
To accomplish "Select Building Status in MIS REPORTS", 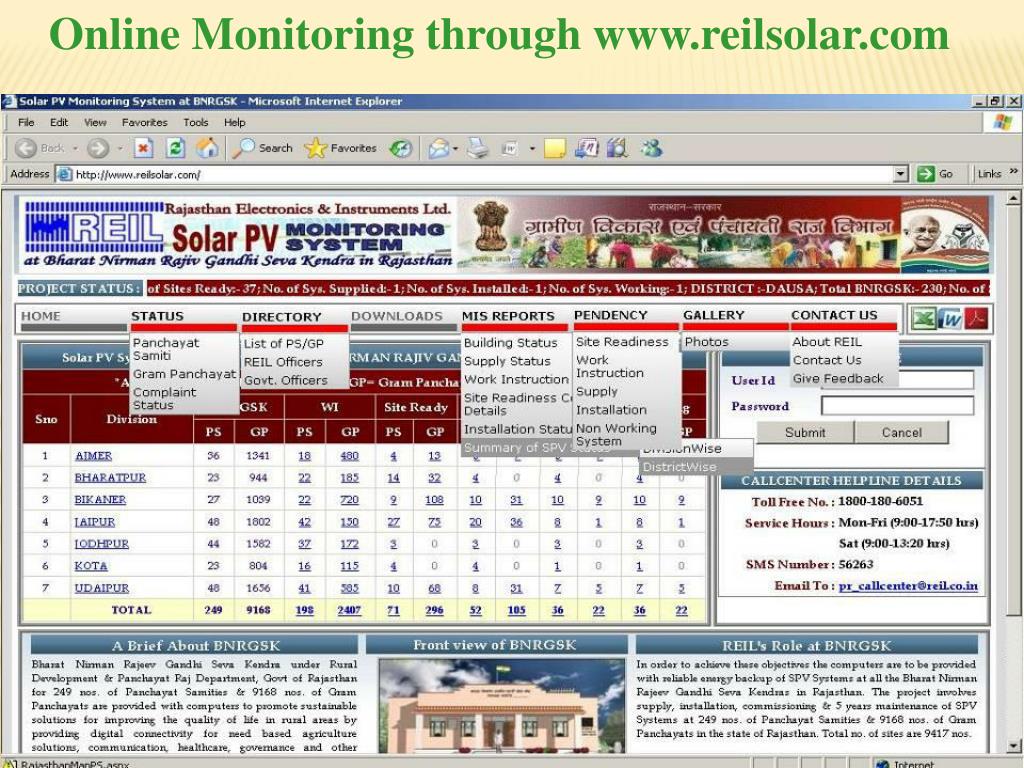I will pos(511,343).
